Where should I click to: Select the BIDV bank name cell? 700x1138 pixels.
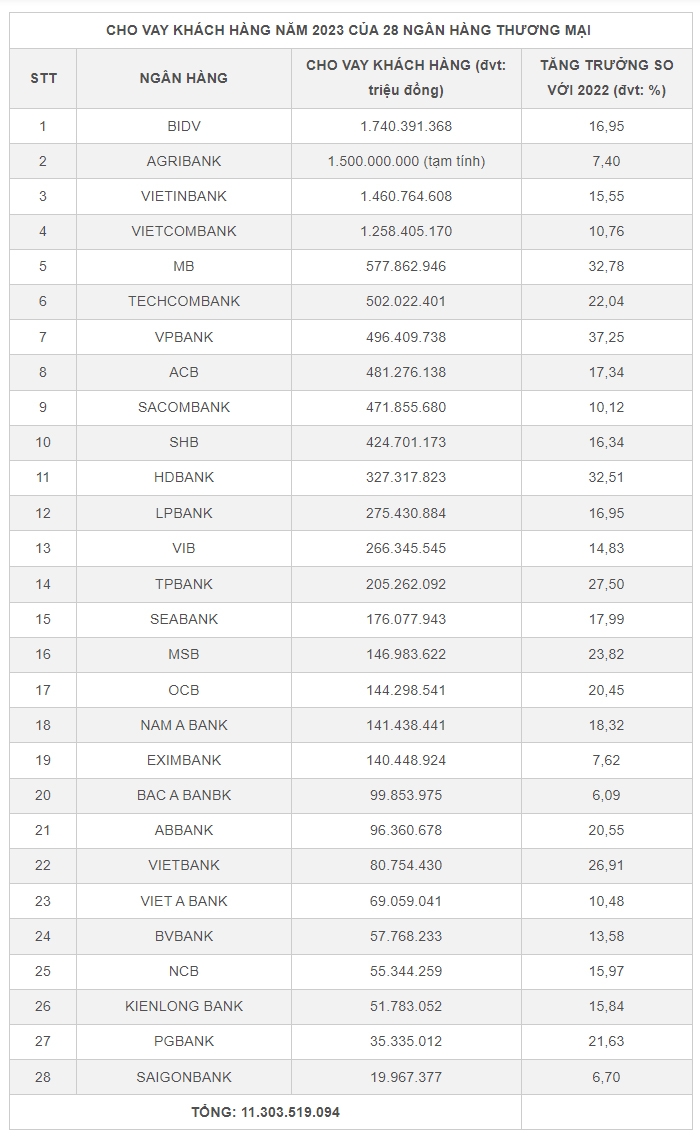[184, 126]
